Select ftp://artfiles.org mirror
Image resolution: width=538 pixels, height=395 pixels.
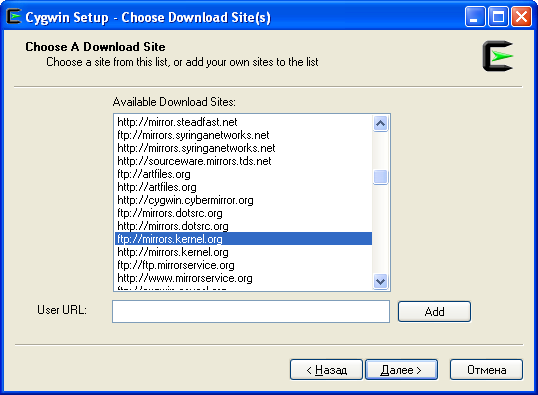pyautogui.click(x=243, y=174)
